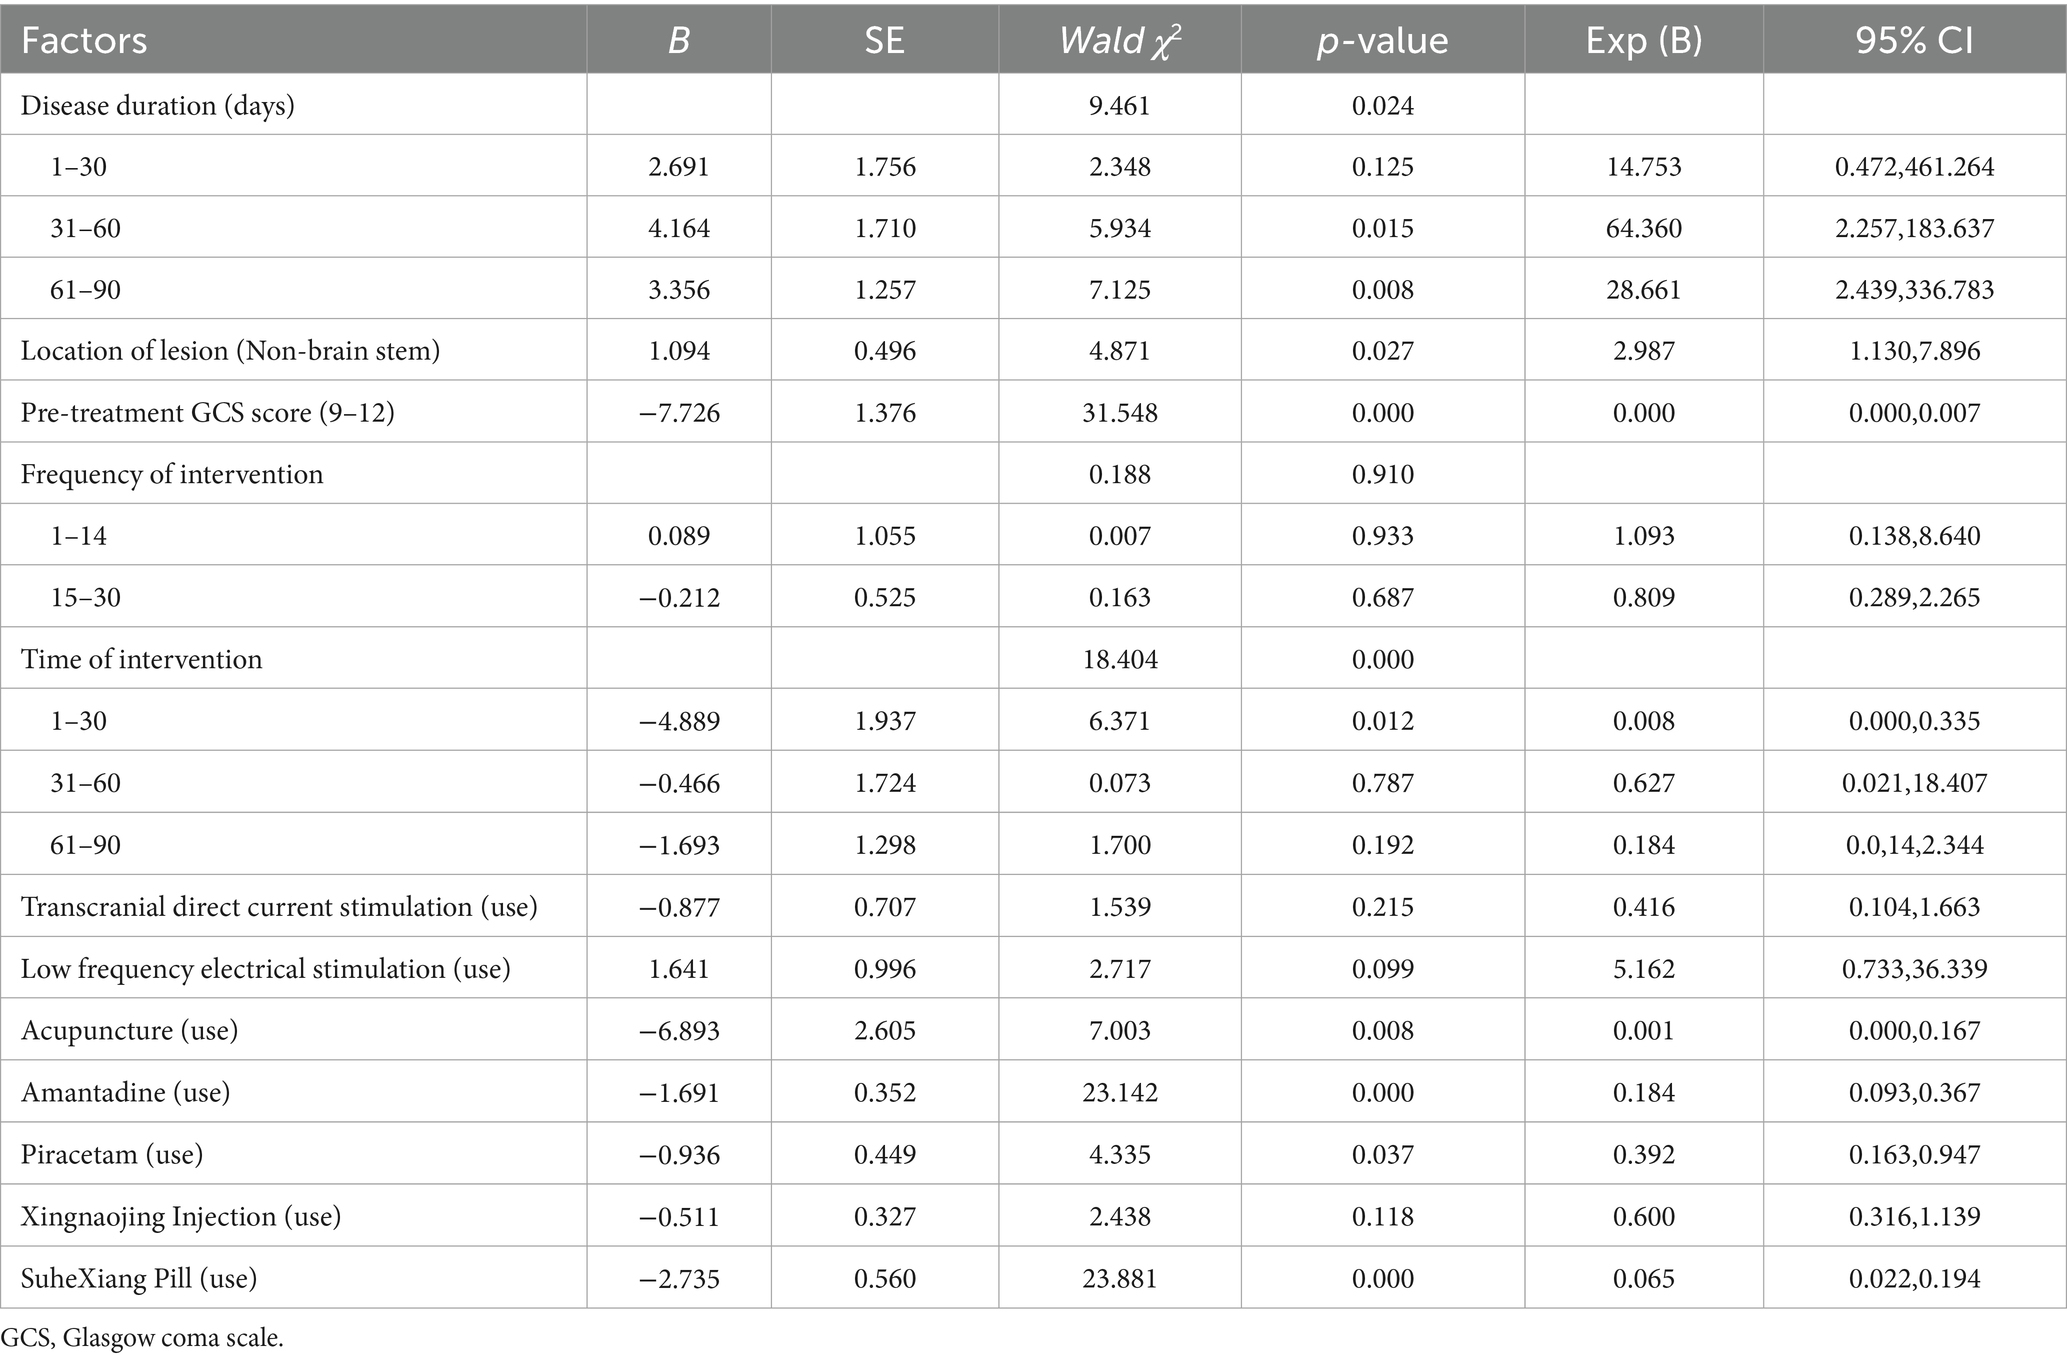Click the Amantadine (use) row label
This screenshot has height=1360, width=2067.
tap(125, 1092)
